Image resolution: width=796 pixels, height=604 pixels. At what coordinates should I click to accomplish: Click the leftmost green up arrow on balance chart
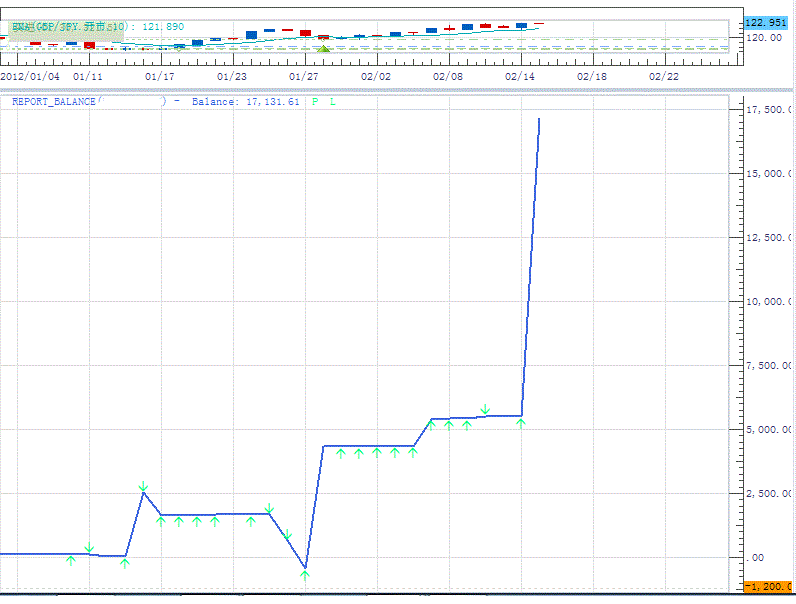(x=70, y=559)
